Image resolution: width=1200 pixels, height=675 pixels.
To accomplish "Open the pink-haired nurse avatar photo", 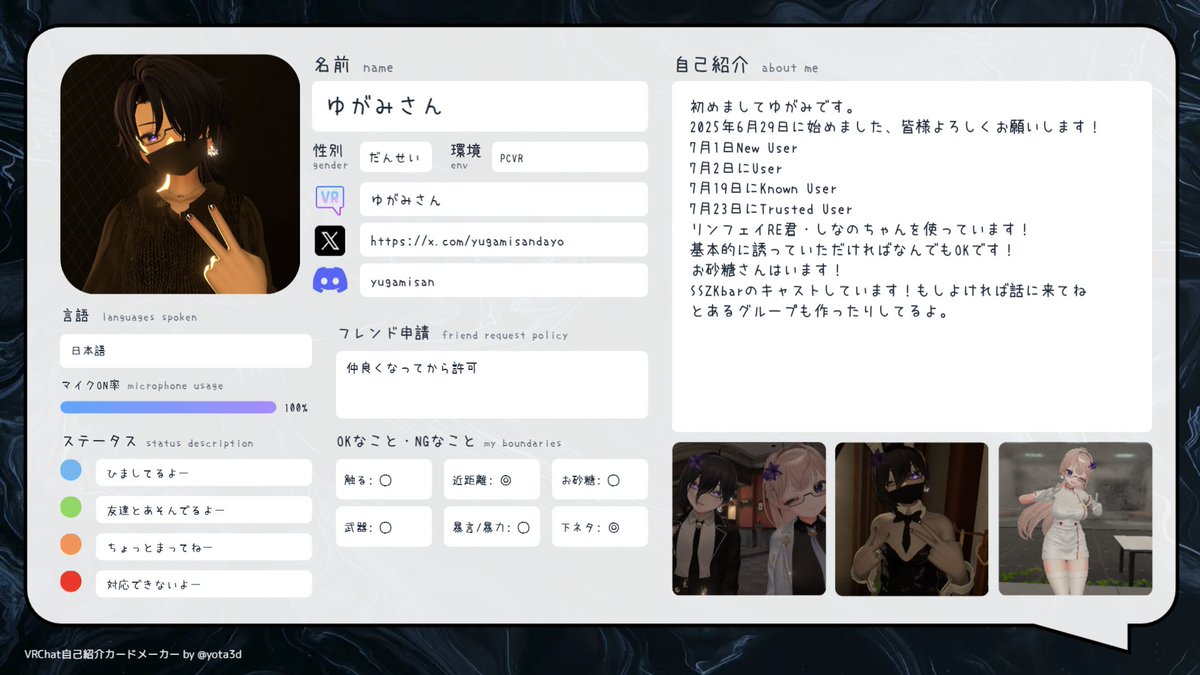I will click(x=1075, y=519).
